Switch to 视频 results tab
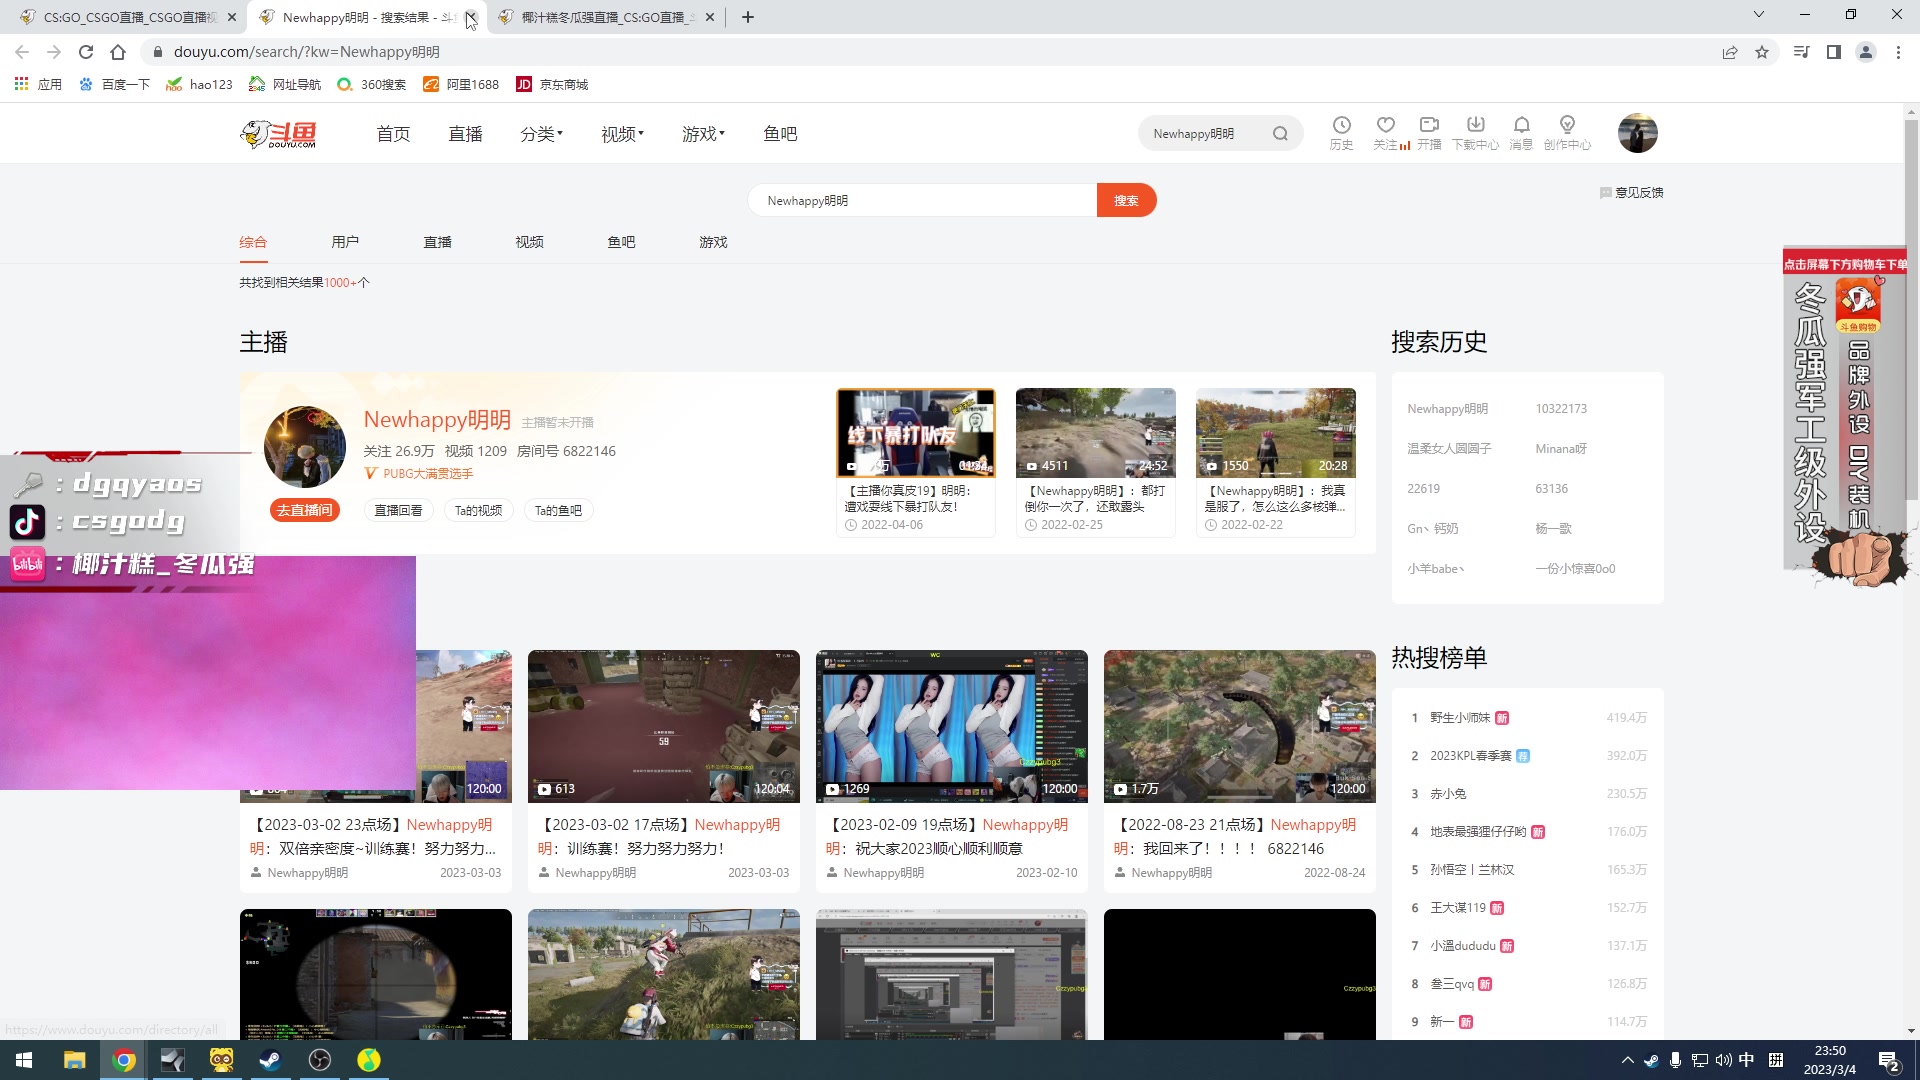The height and width of the screenshot is (1080, 1920). (529, 242)
